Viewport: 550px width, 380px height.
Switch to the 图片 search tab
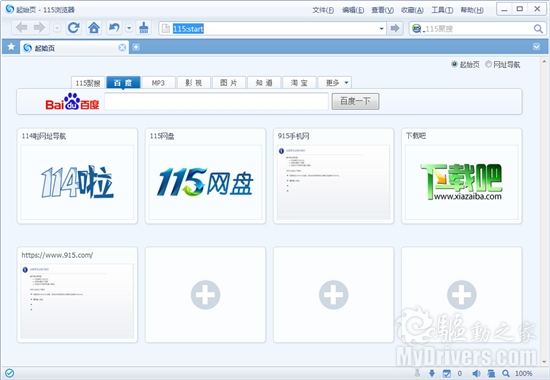tap(229, 83)
